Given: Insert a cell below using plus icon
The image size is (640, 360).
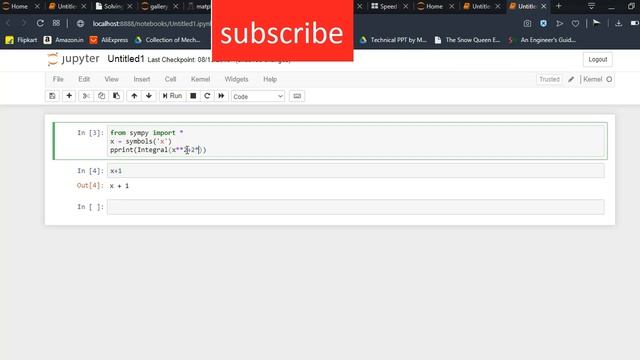Looking at the screenshot, I should coord(69,96).
